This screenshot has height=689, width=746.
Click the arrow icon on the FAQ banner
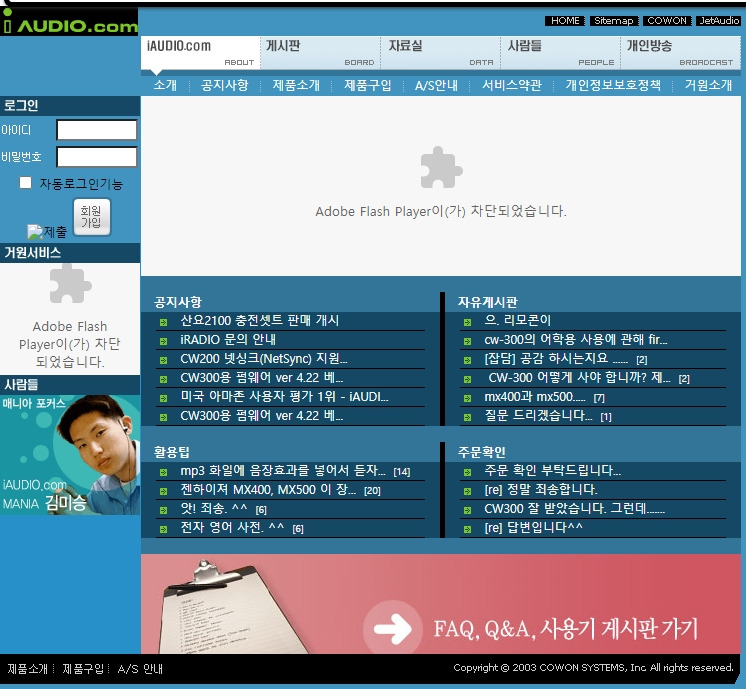393,629
